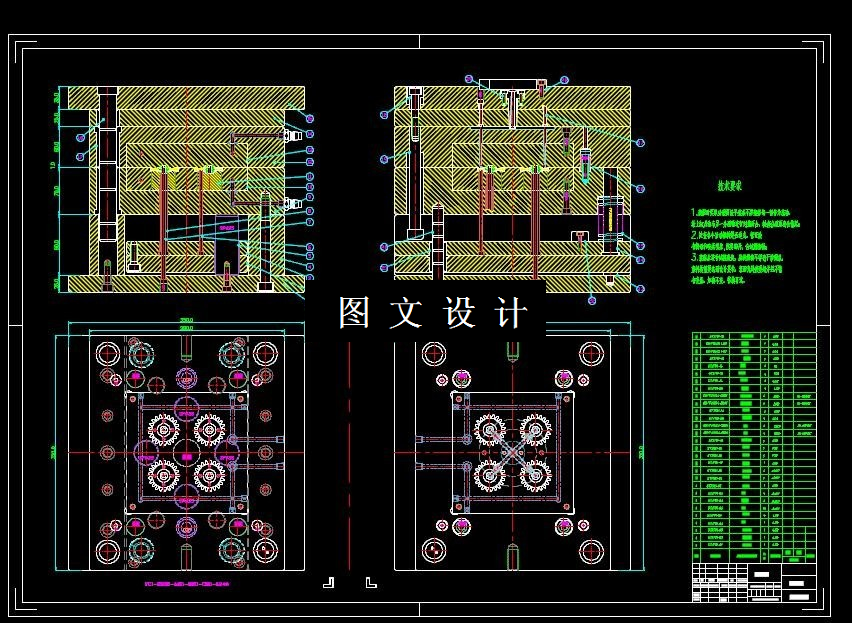852x623 pixels.
Task: Click the green parts list table
Action: [x=754, y=447]
